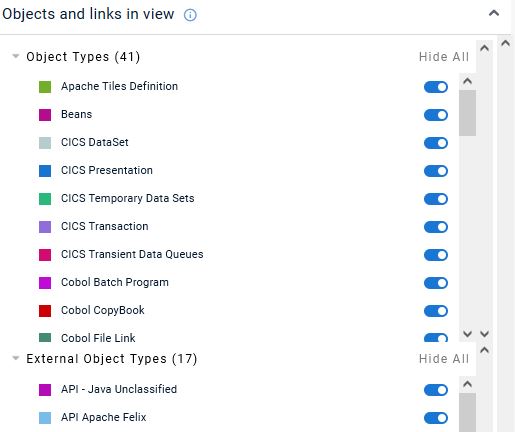Click the up arrow of External Object Types list
Screen dimensions: 515x432
point(467,384)
